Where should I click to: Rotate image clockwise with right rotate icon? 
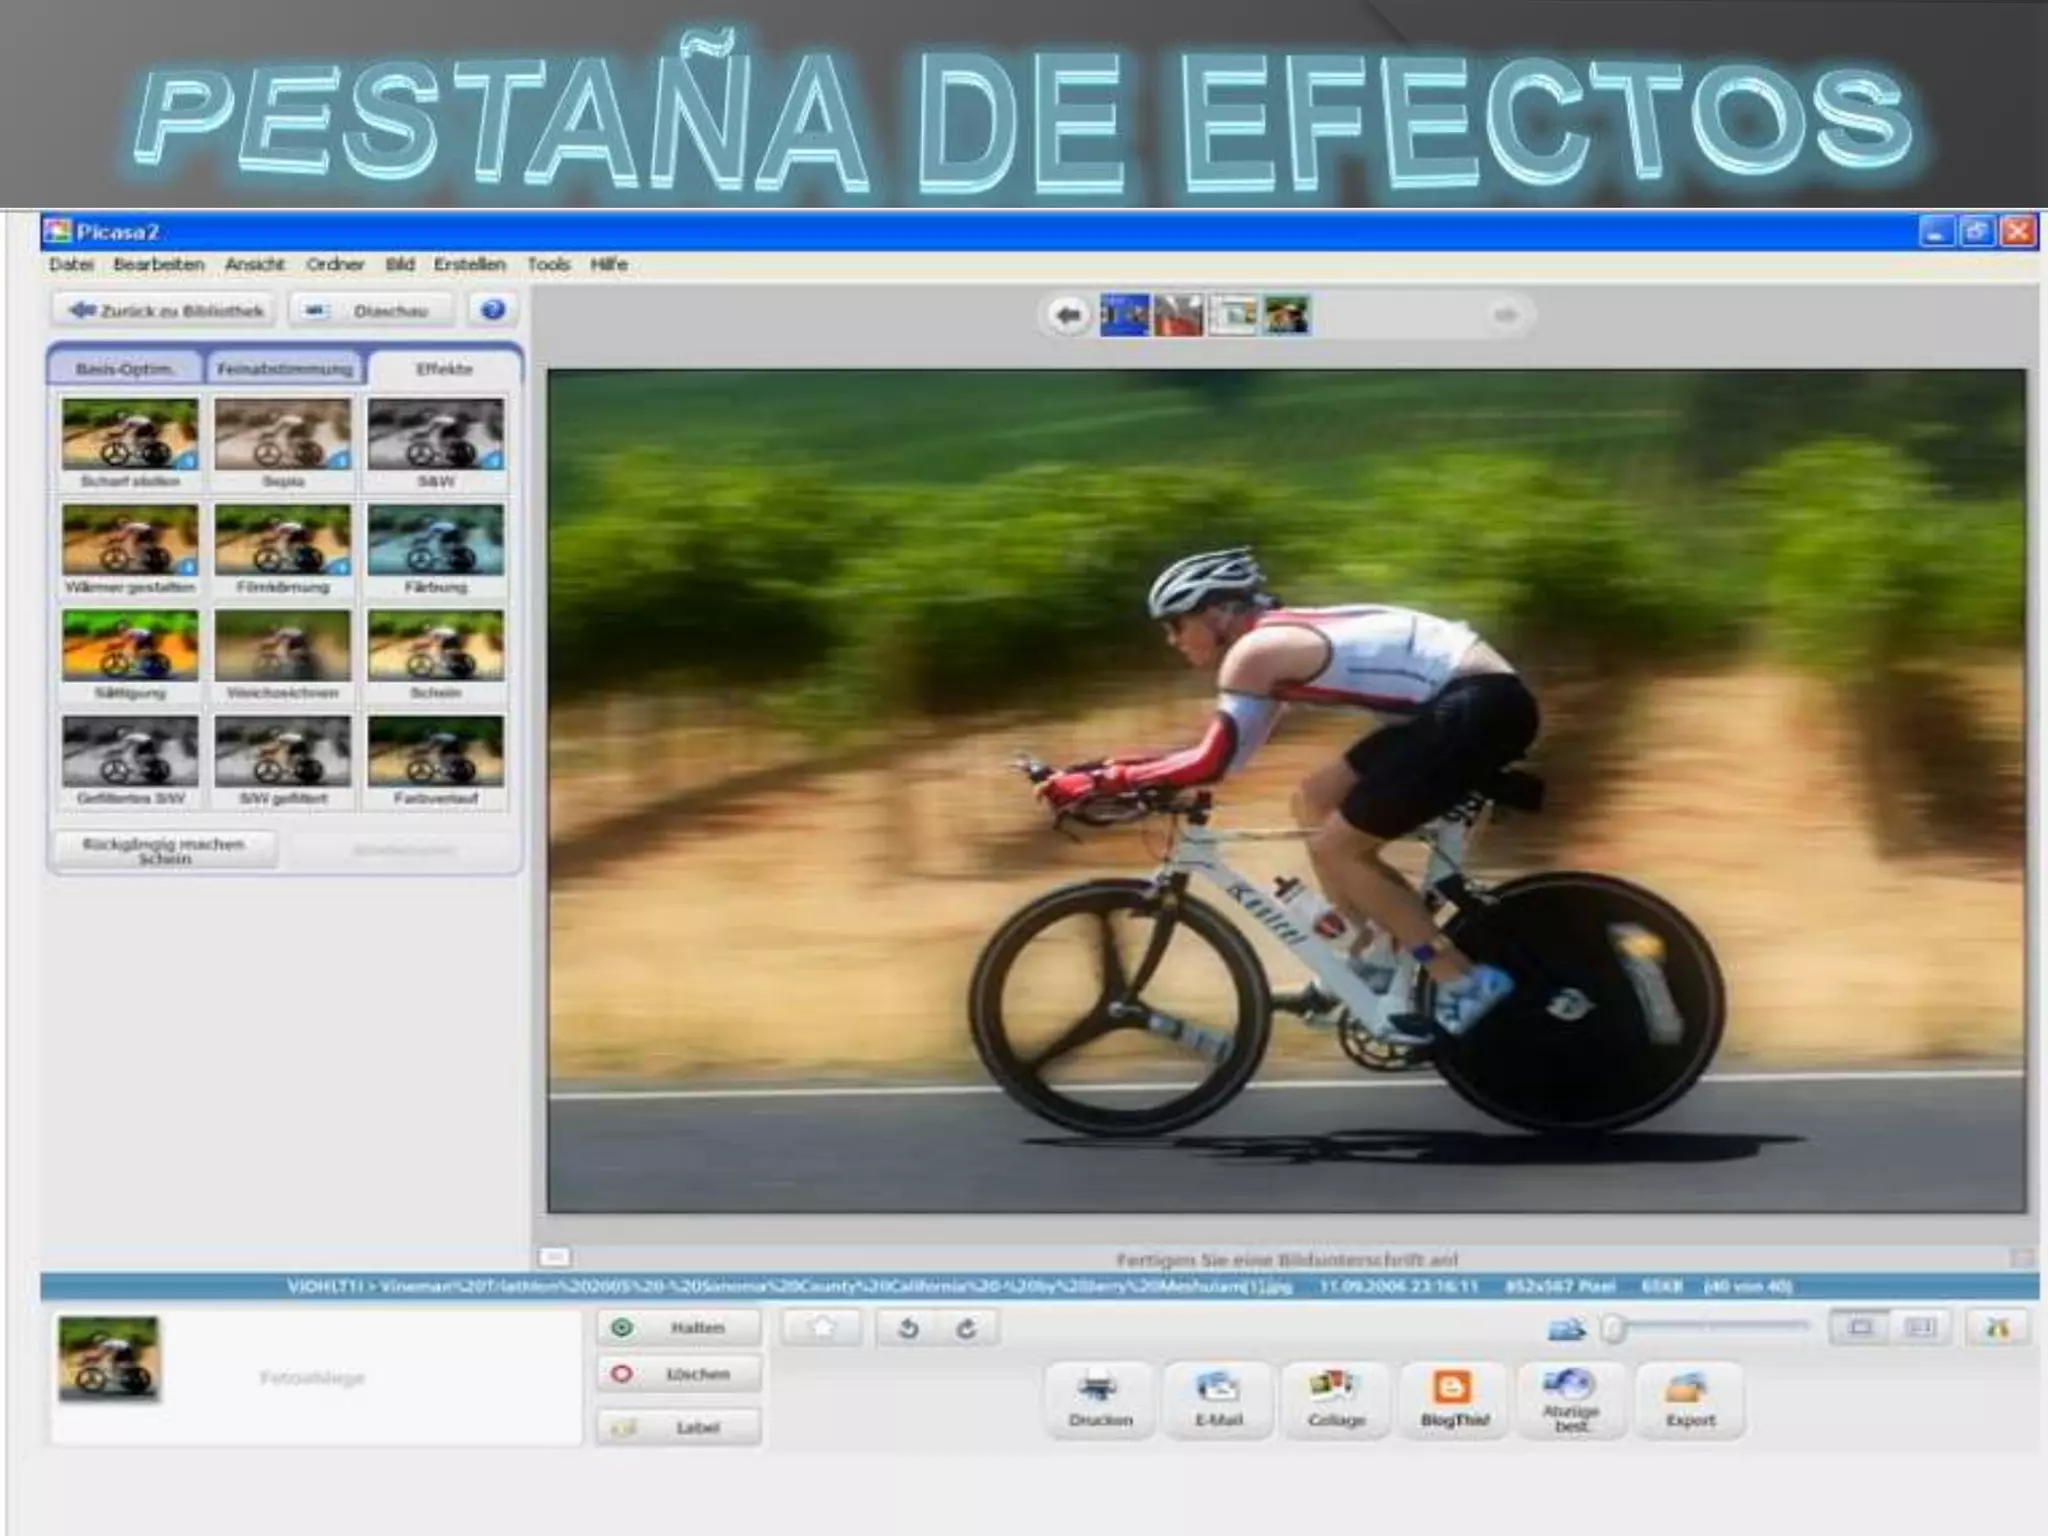tap(966, 1328)
